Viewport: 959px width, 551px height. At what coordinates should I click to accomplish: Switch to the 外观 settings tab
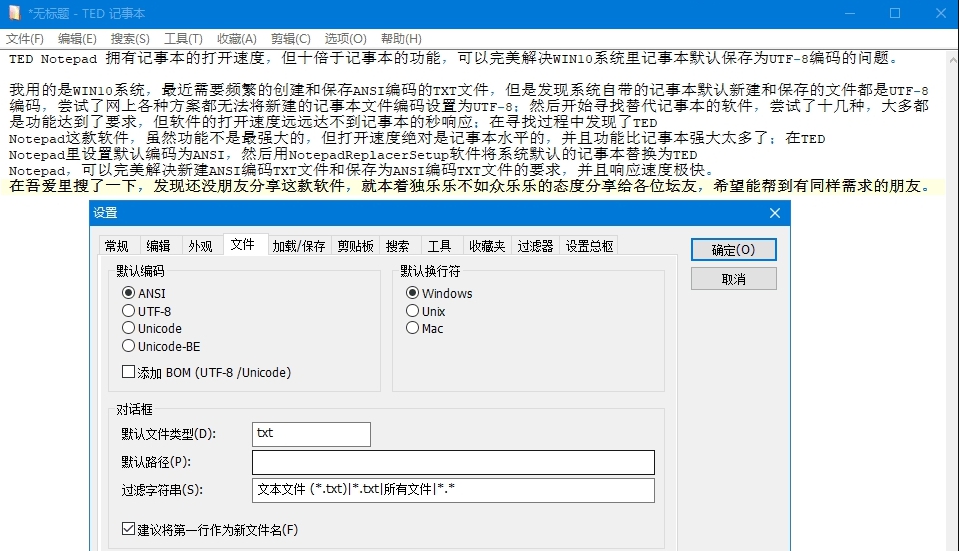(200, 246)
